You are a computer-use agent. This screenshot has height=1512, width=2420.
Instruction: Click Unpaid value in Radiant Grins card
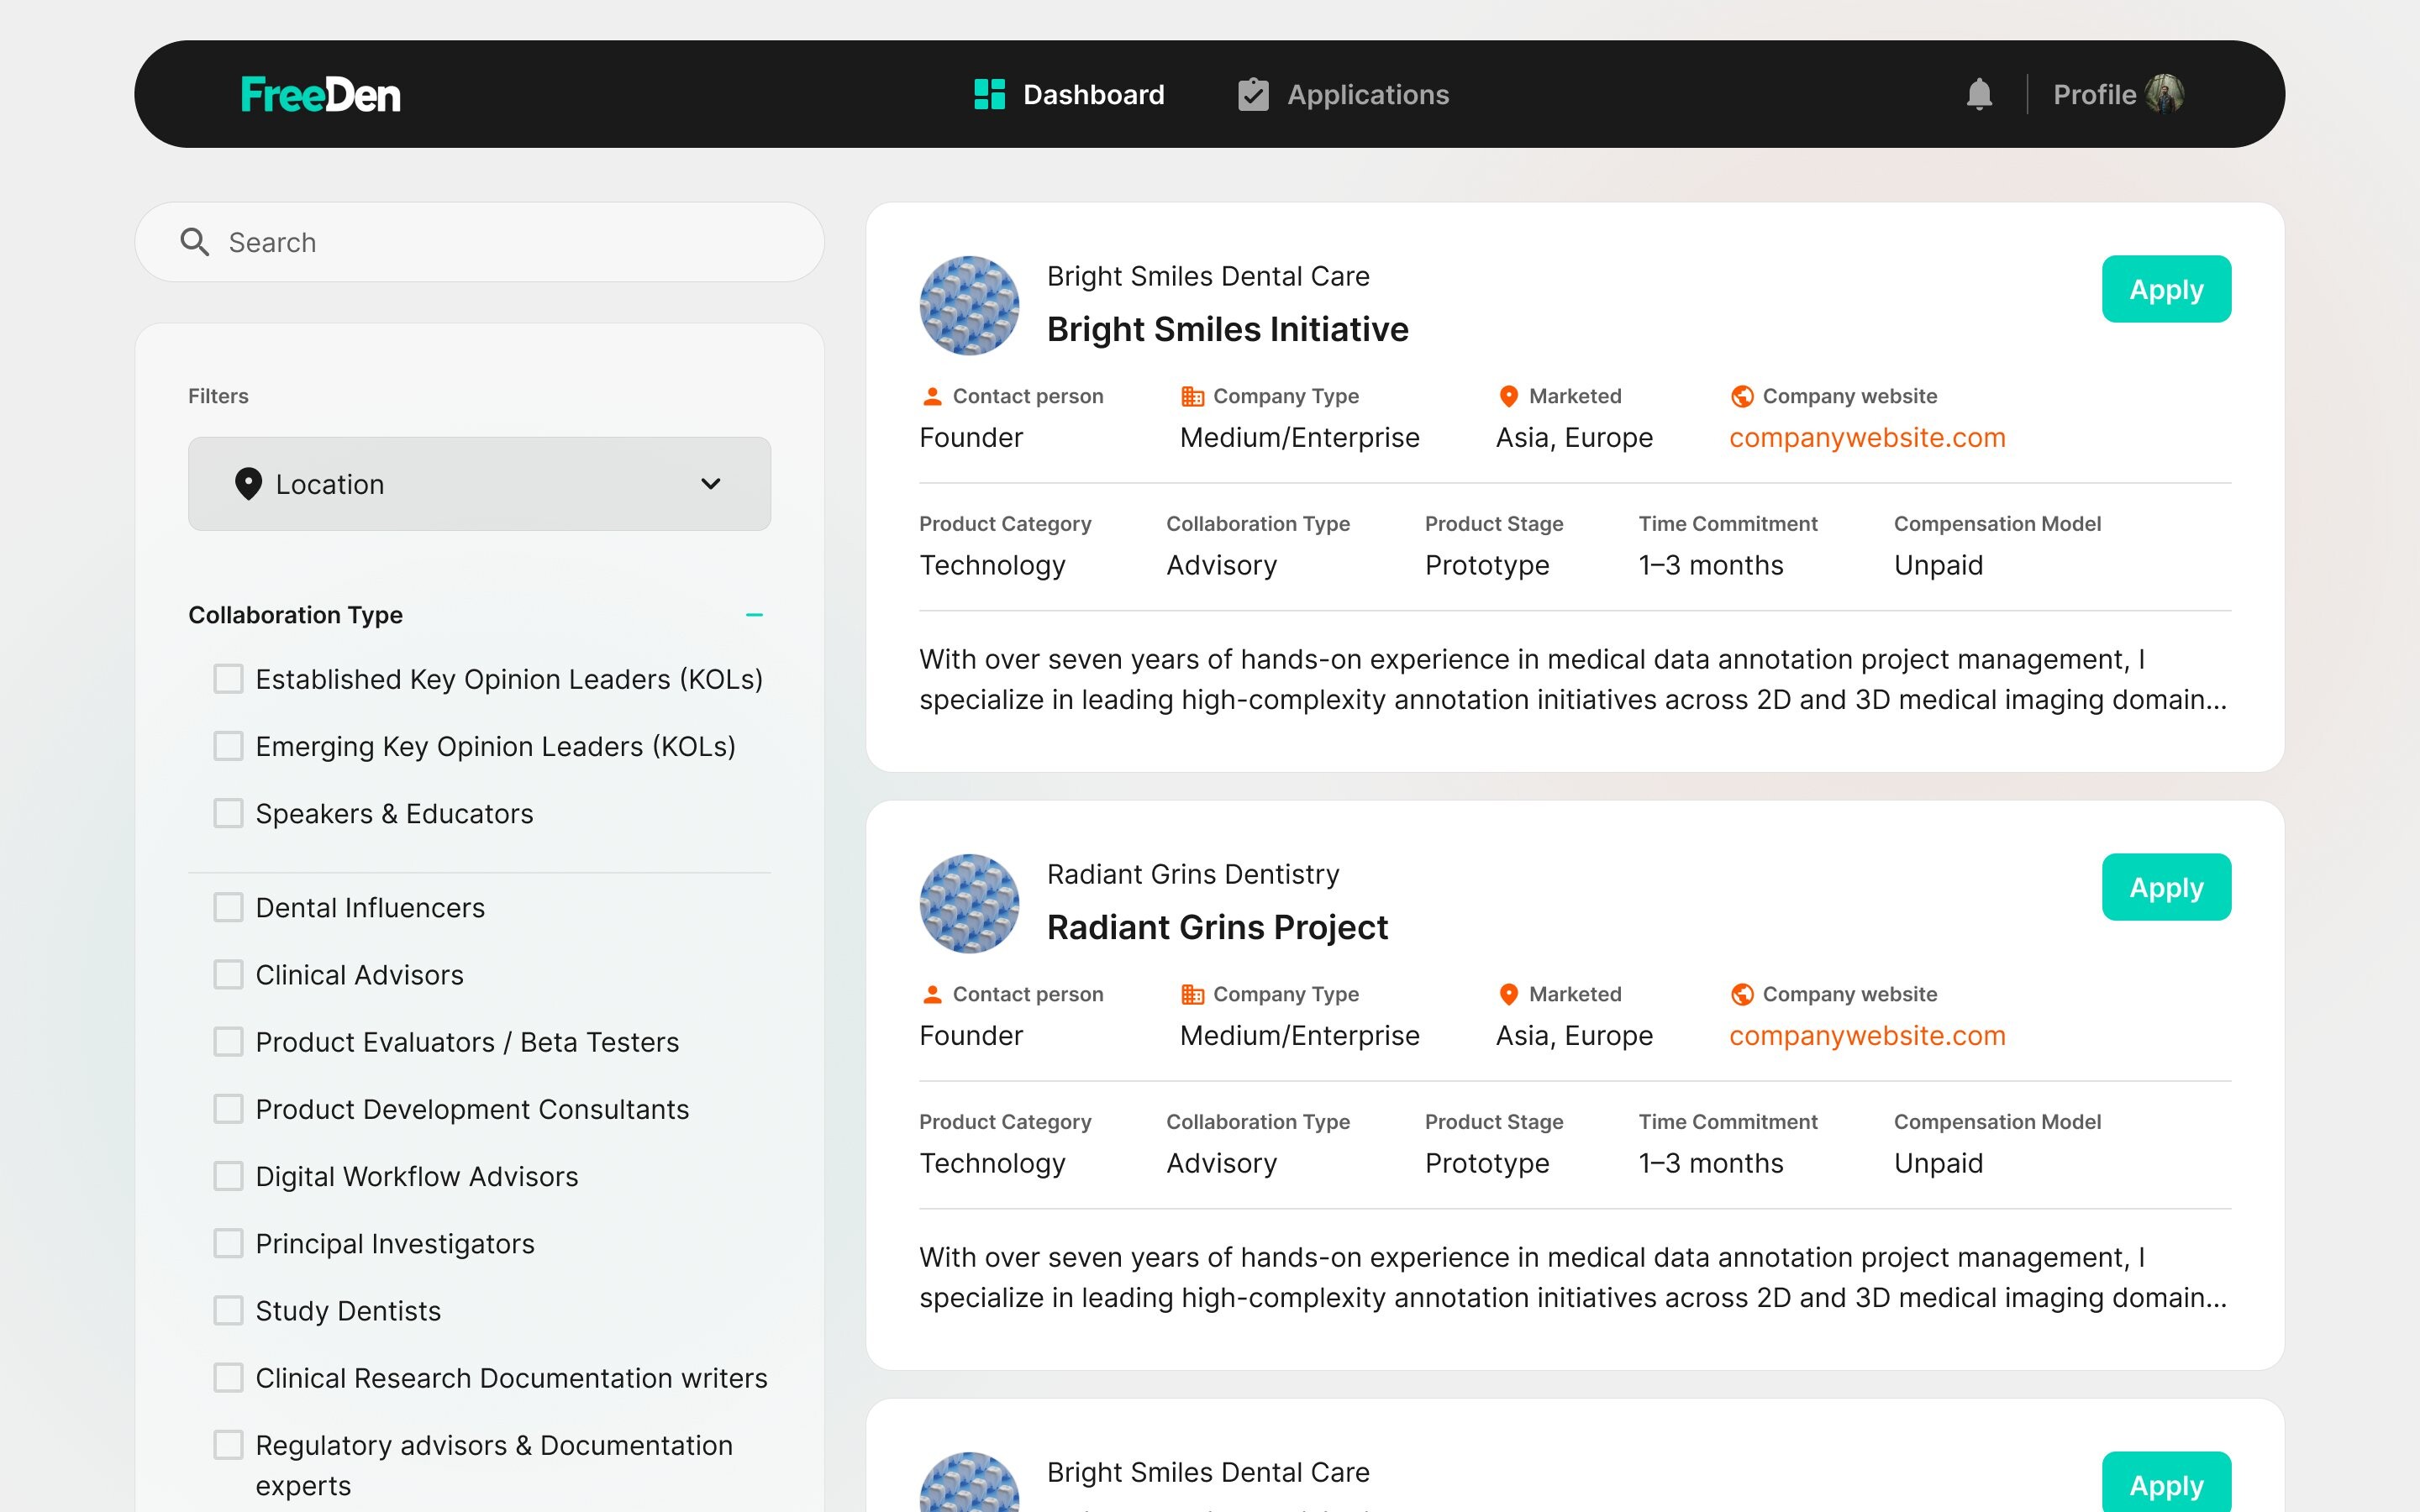tap(1938, 1164)
